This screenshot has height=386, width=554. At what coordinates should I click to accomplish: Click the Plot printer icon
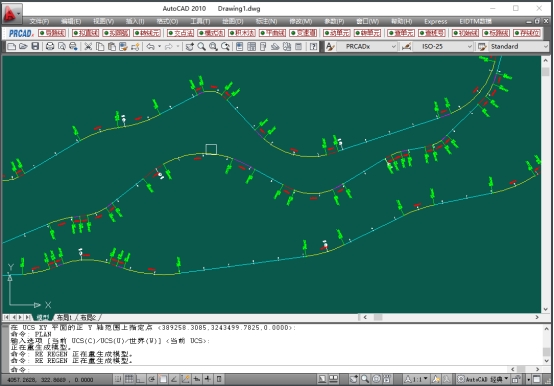click(50, 46)
